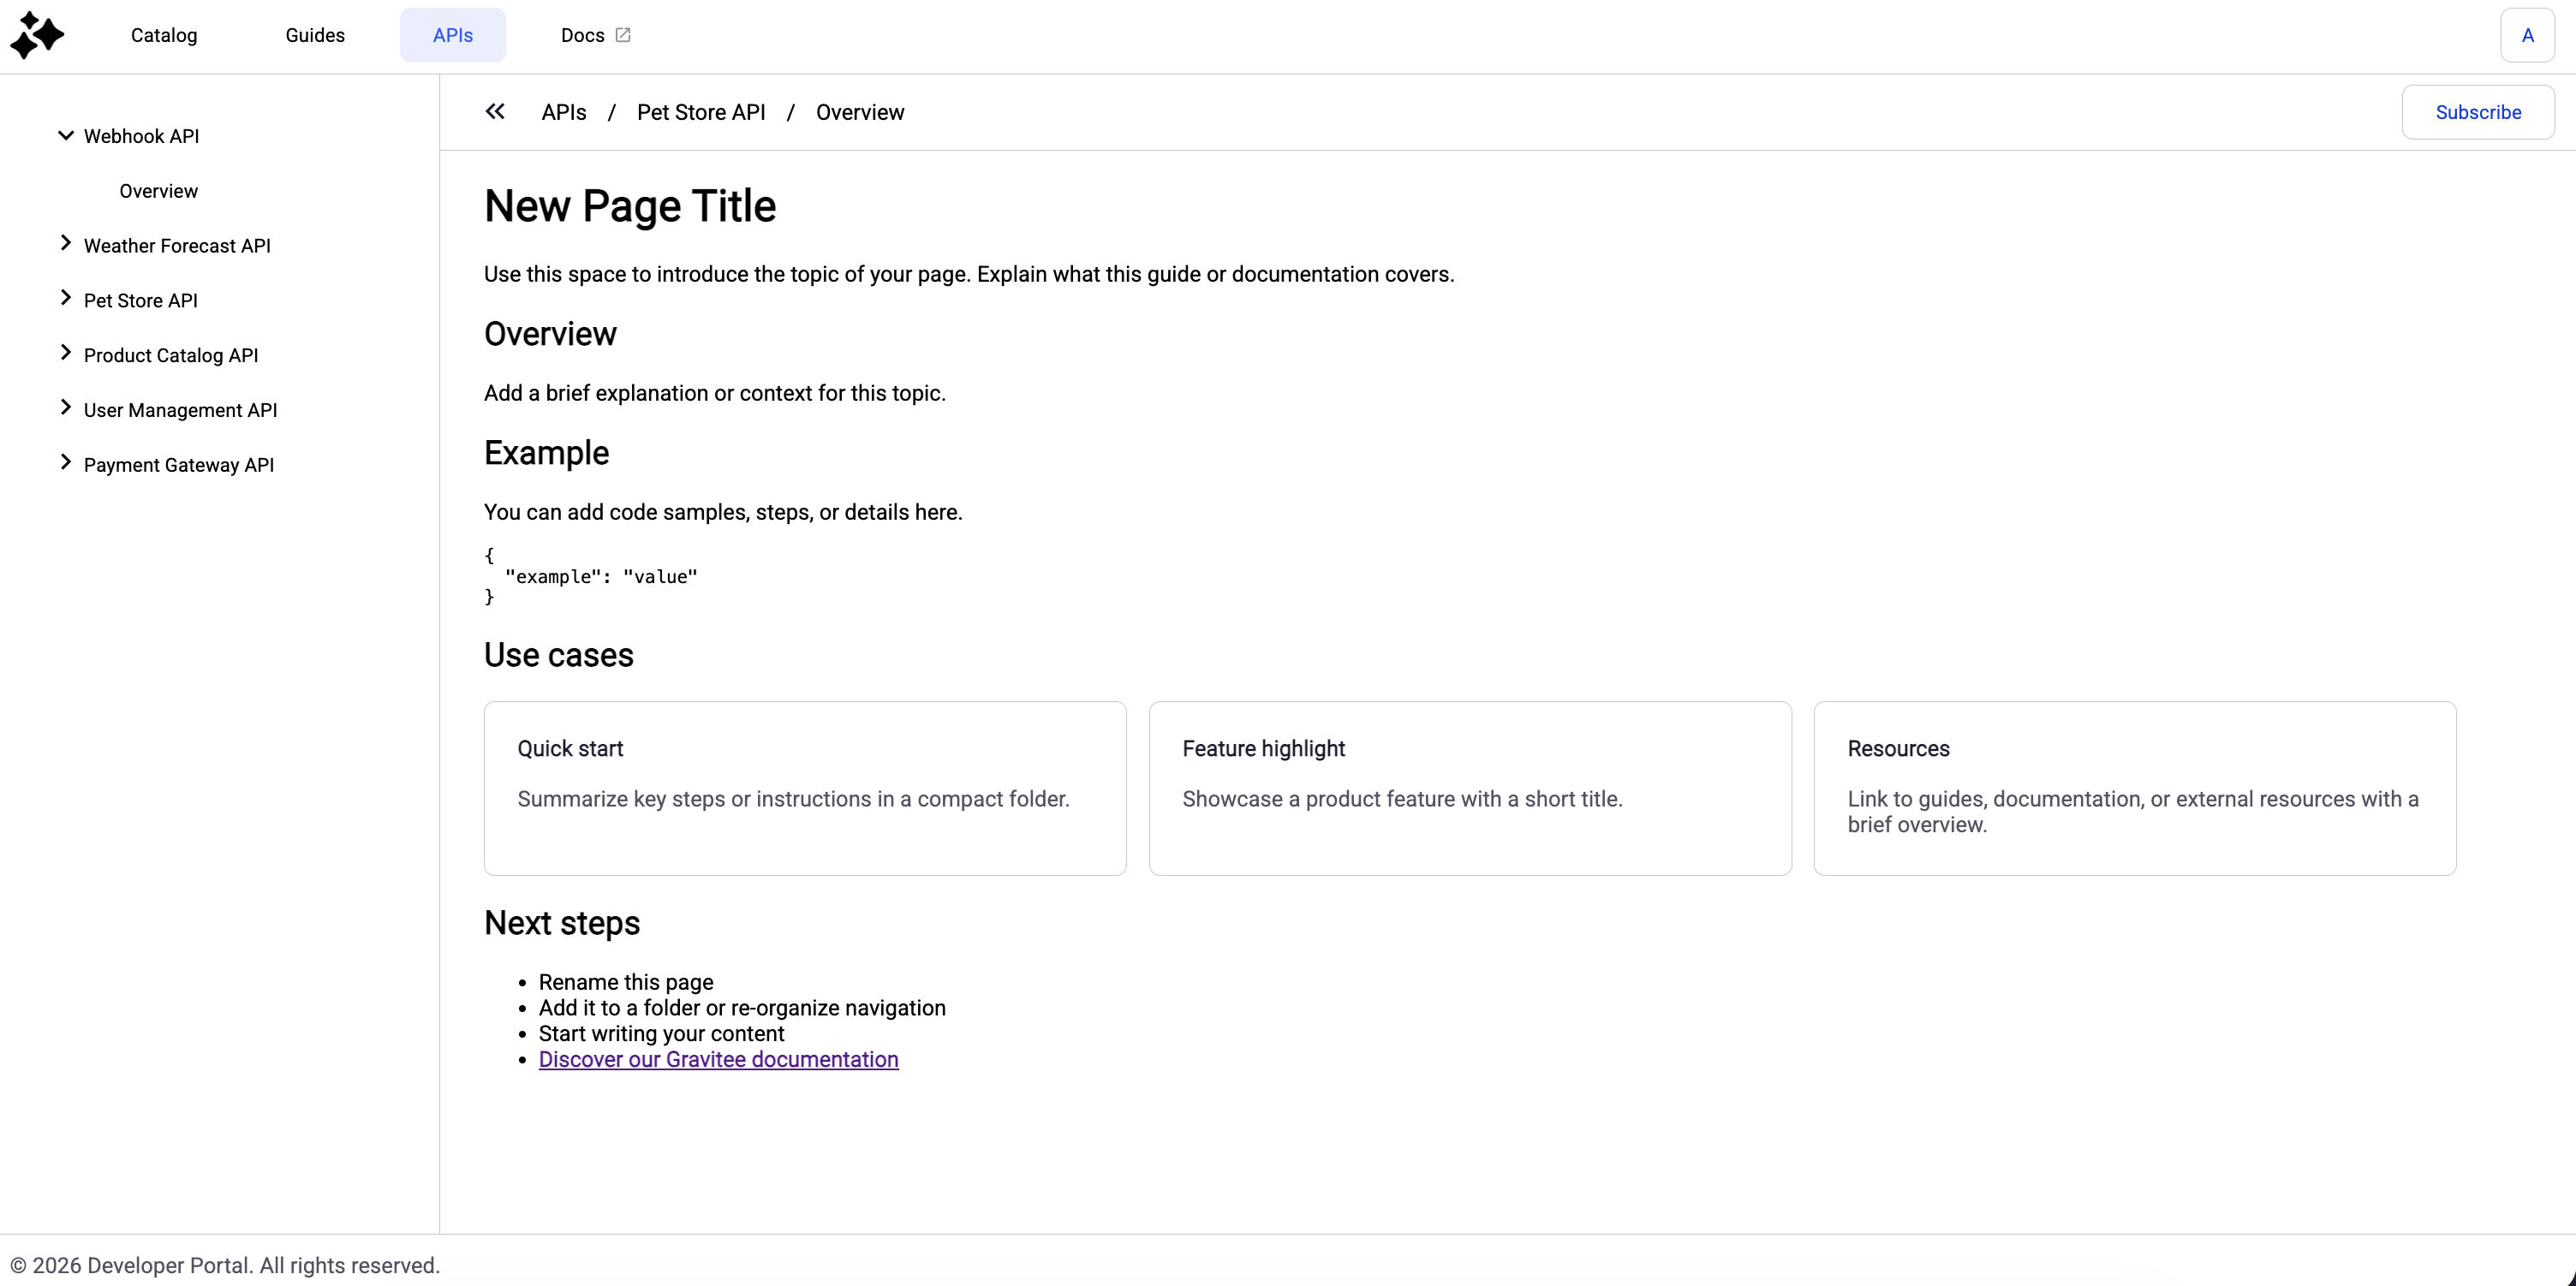Image resolution: width=2576 pixels, height=1286 pixels.
Task: Open Overview under Webhook API
Action: click(158, 191)
